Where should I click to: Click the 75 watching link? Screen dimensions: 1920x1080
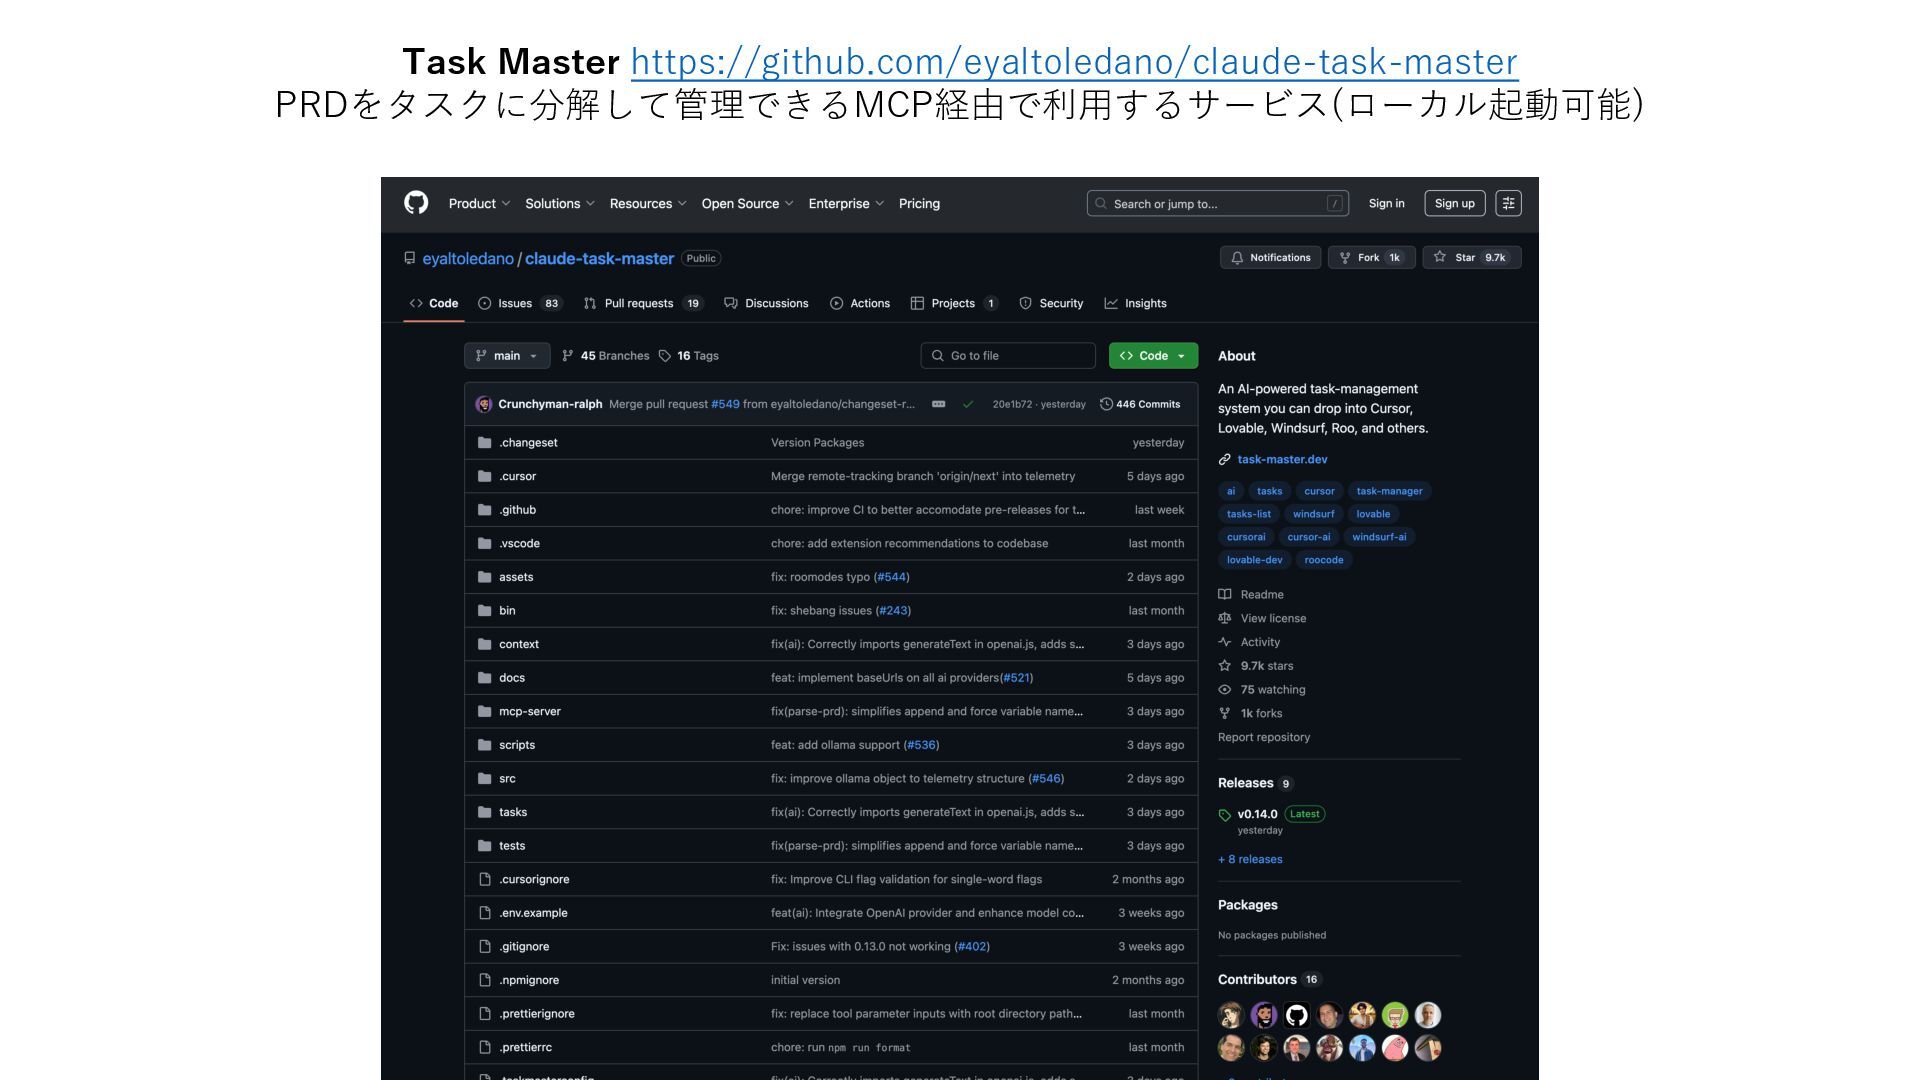(x=1262, y=690)
